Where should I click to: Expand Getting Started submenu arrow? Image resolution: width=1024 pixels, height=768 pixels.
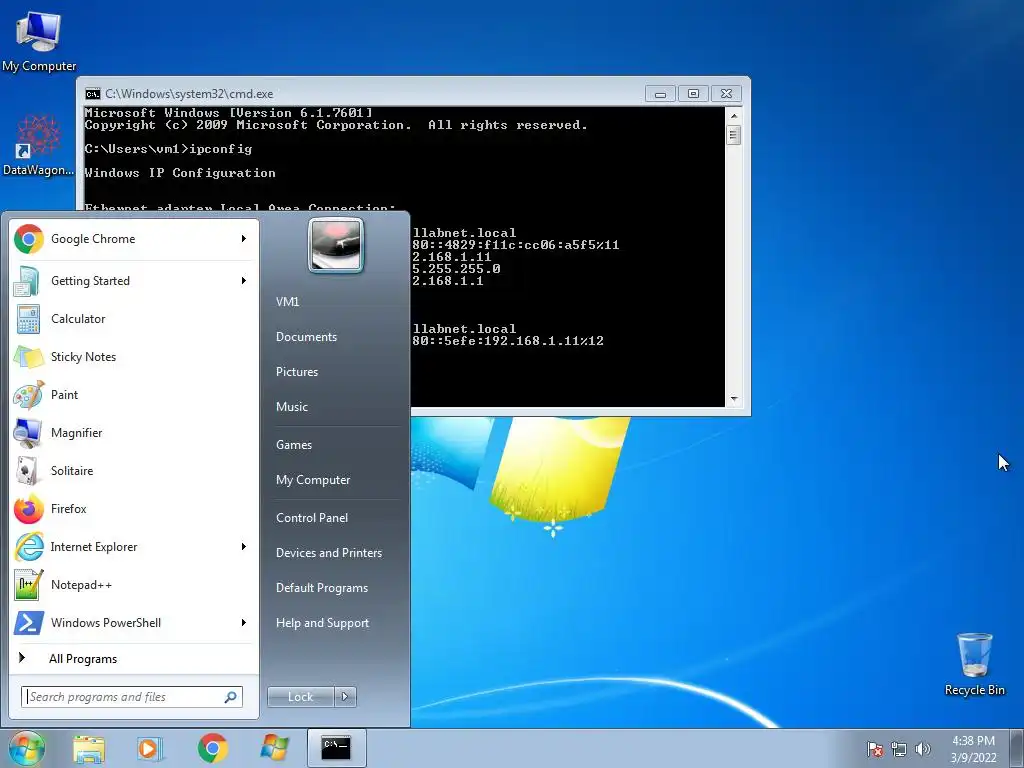pos(244,281)
